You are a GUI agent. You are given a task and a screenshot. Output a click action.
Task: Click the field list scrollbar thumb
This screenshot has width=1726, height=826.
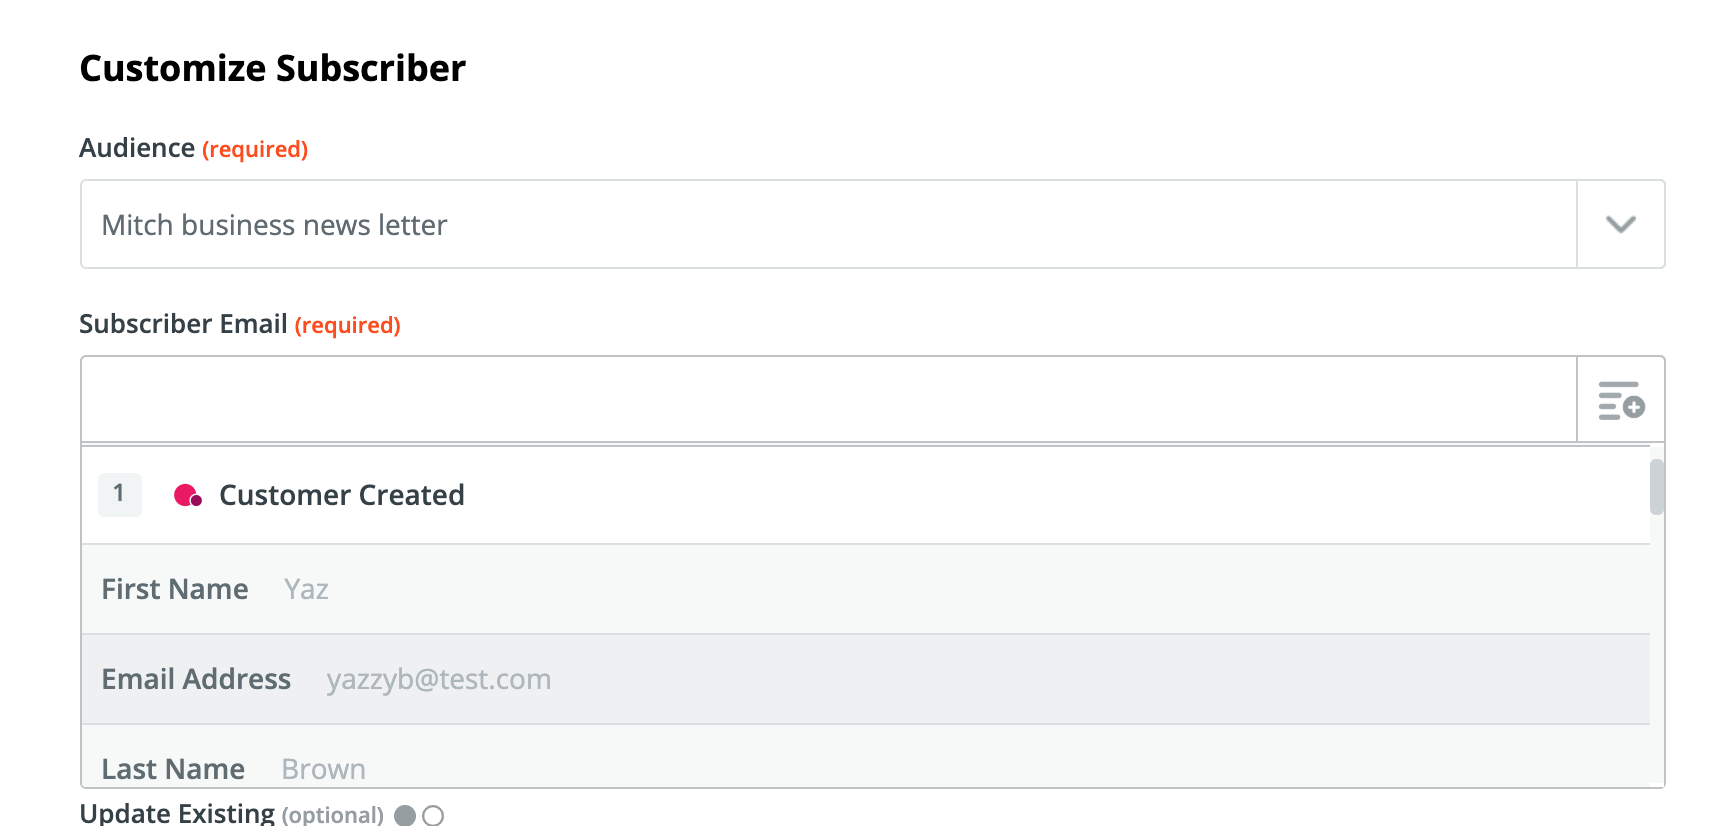1657,486
